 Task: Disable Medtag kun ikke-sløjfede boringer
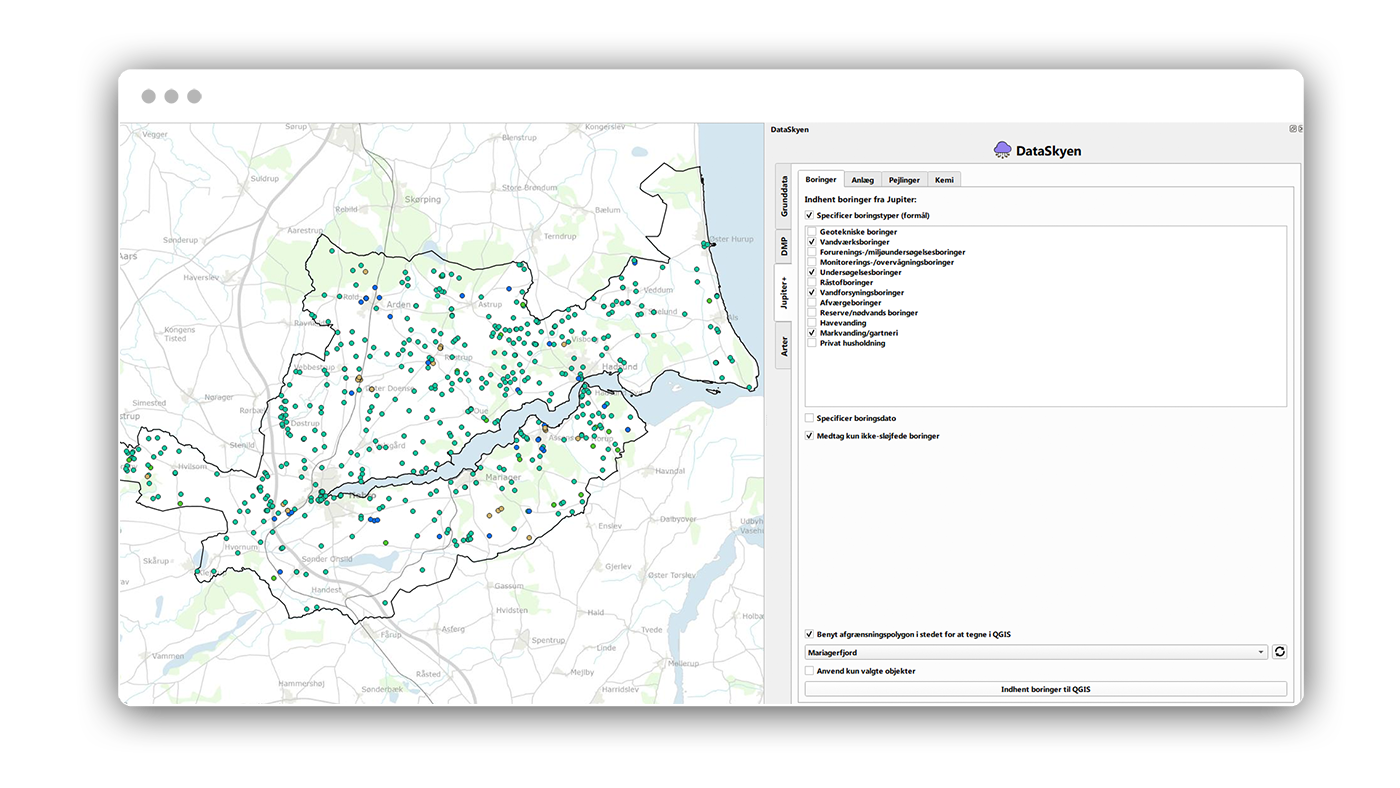coord(809,436)
